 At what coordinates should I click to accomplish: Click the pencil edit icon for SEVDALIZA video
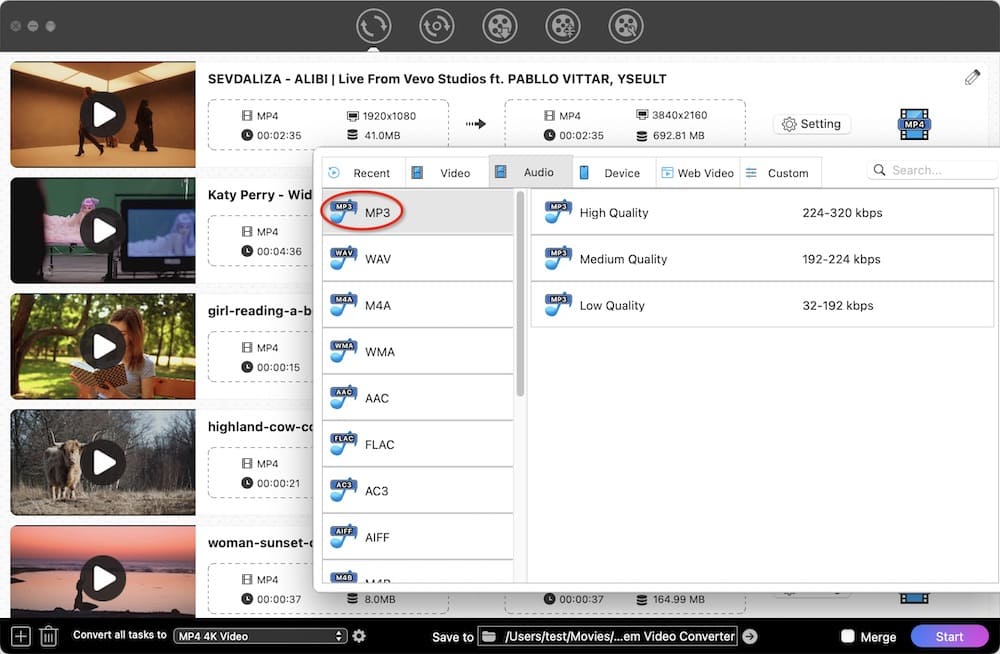(x=971, y=76)
